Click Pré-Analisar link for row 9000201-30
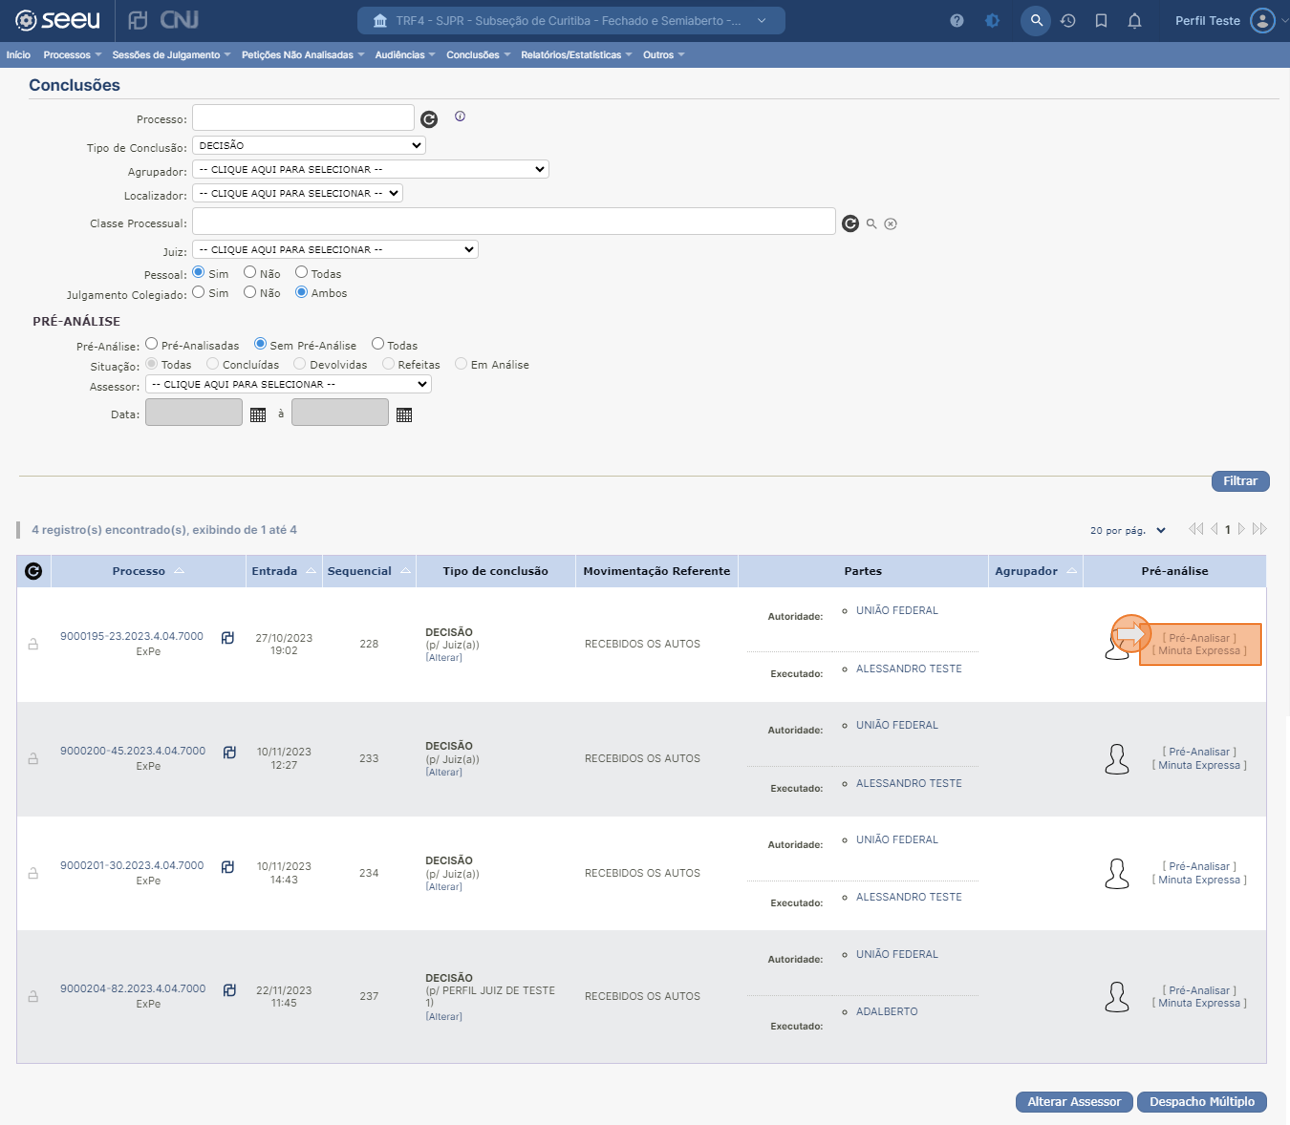 click(1199, 866)
